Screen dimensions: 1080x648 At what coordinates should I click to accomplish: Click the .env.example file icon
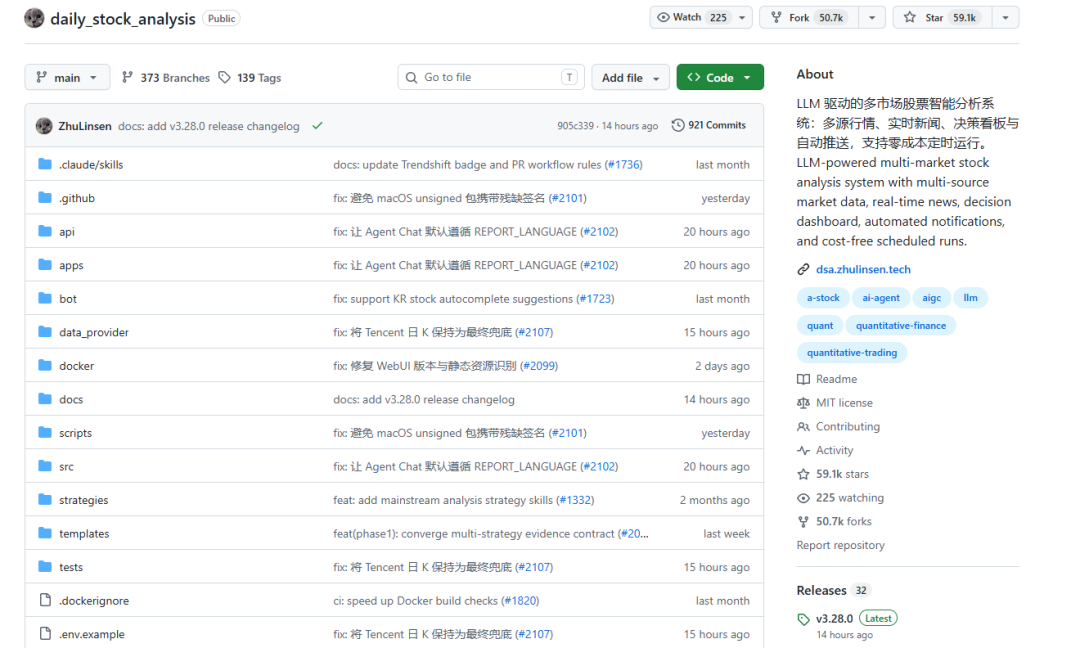tap(45, 634)
